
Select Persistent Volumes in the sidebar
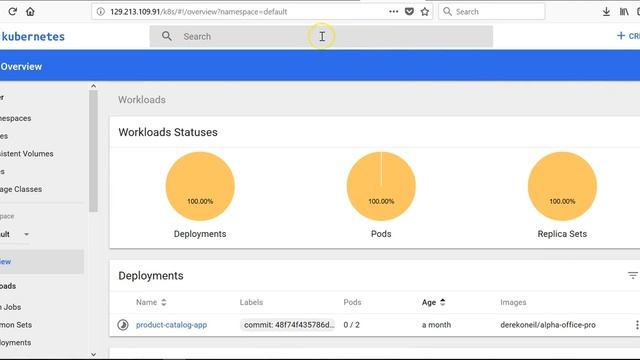point(27,154)
